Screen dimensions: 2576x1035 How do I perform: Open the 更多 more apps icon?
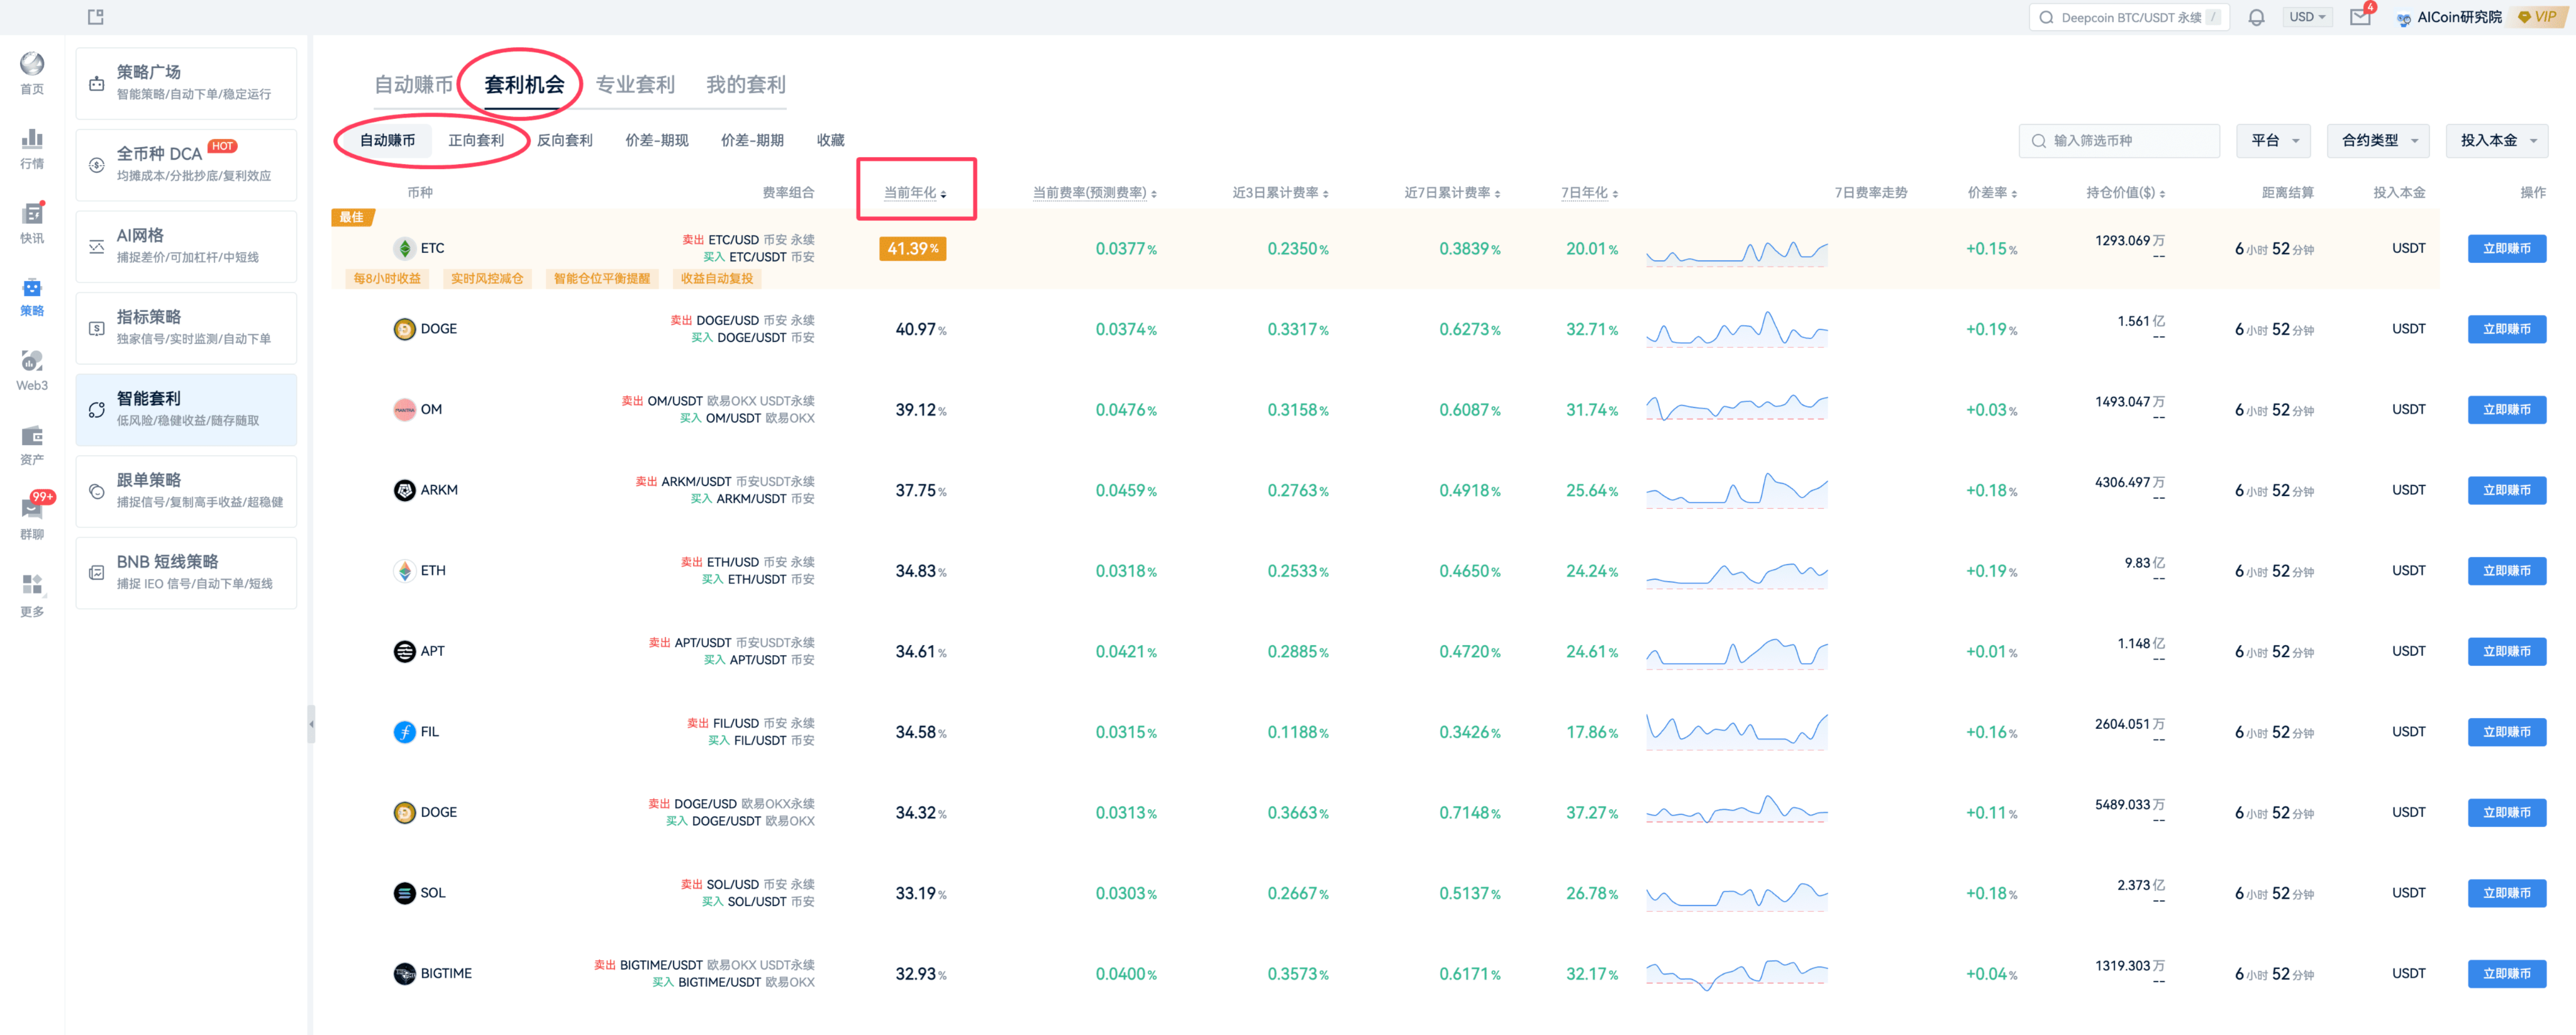click(32, 595)
